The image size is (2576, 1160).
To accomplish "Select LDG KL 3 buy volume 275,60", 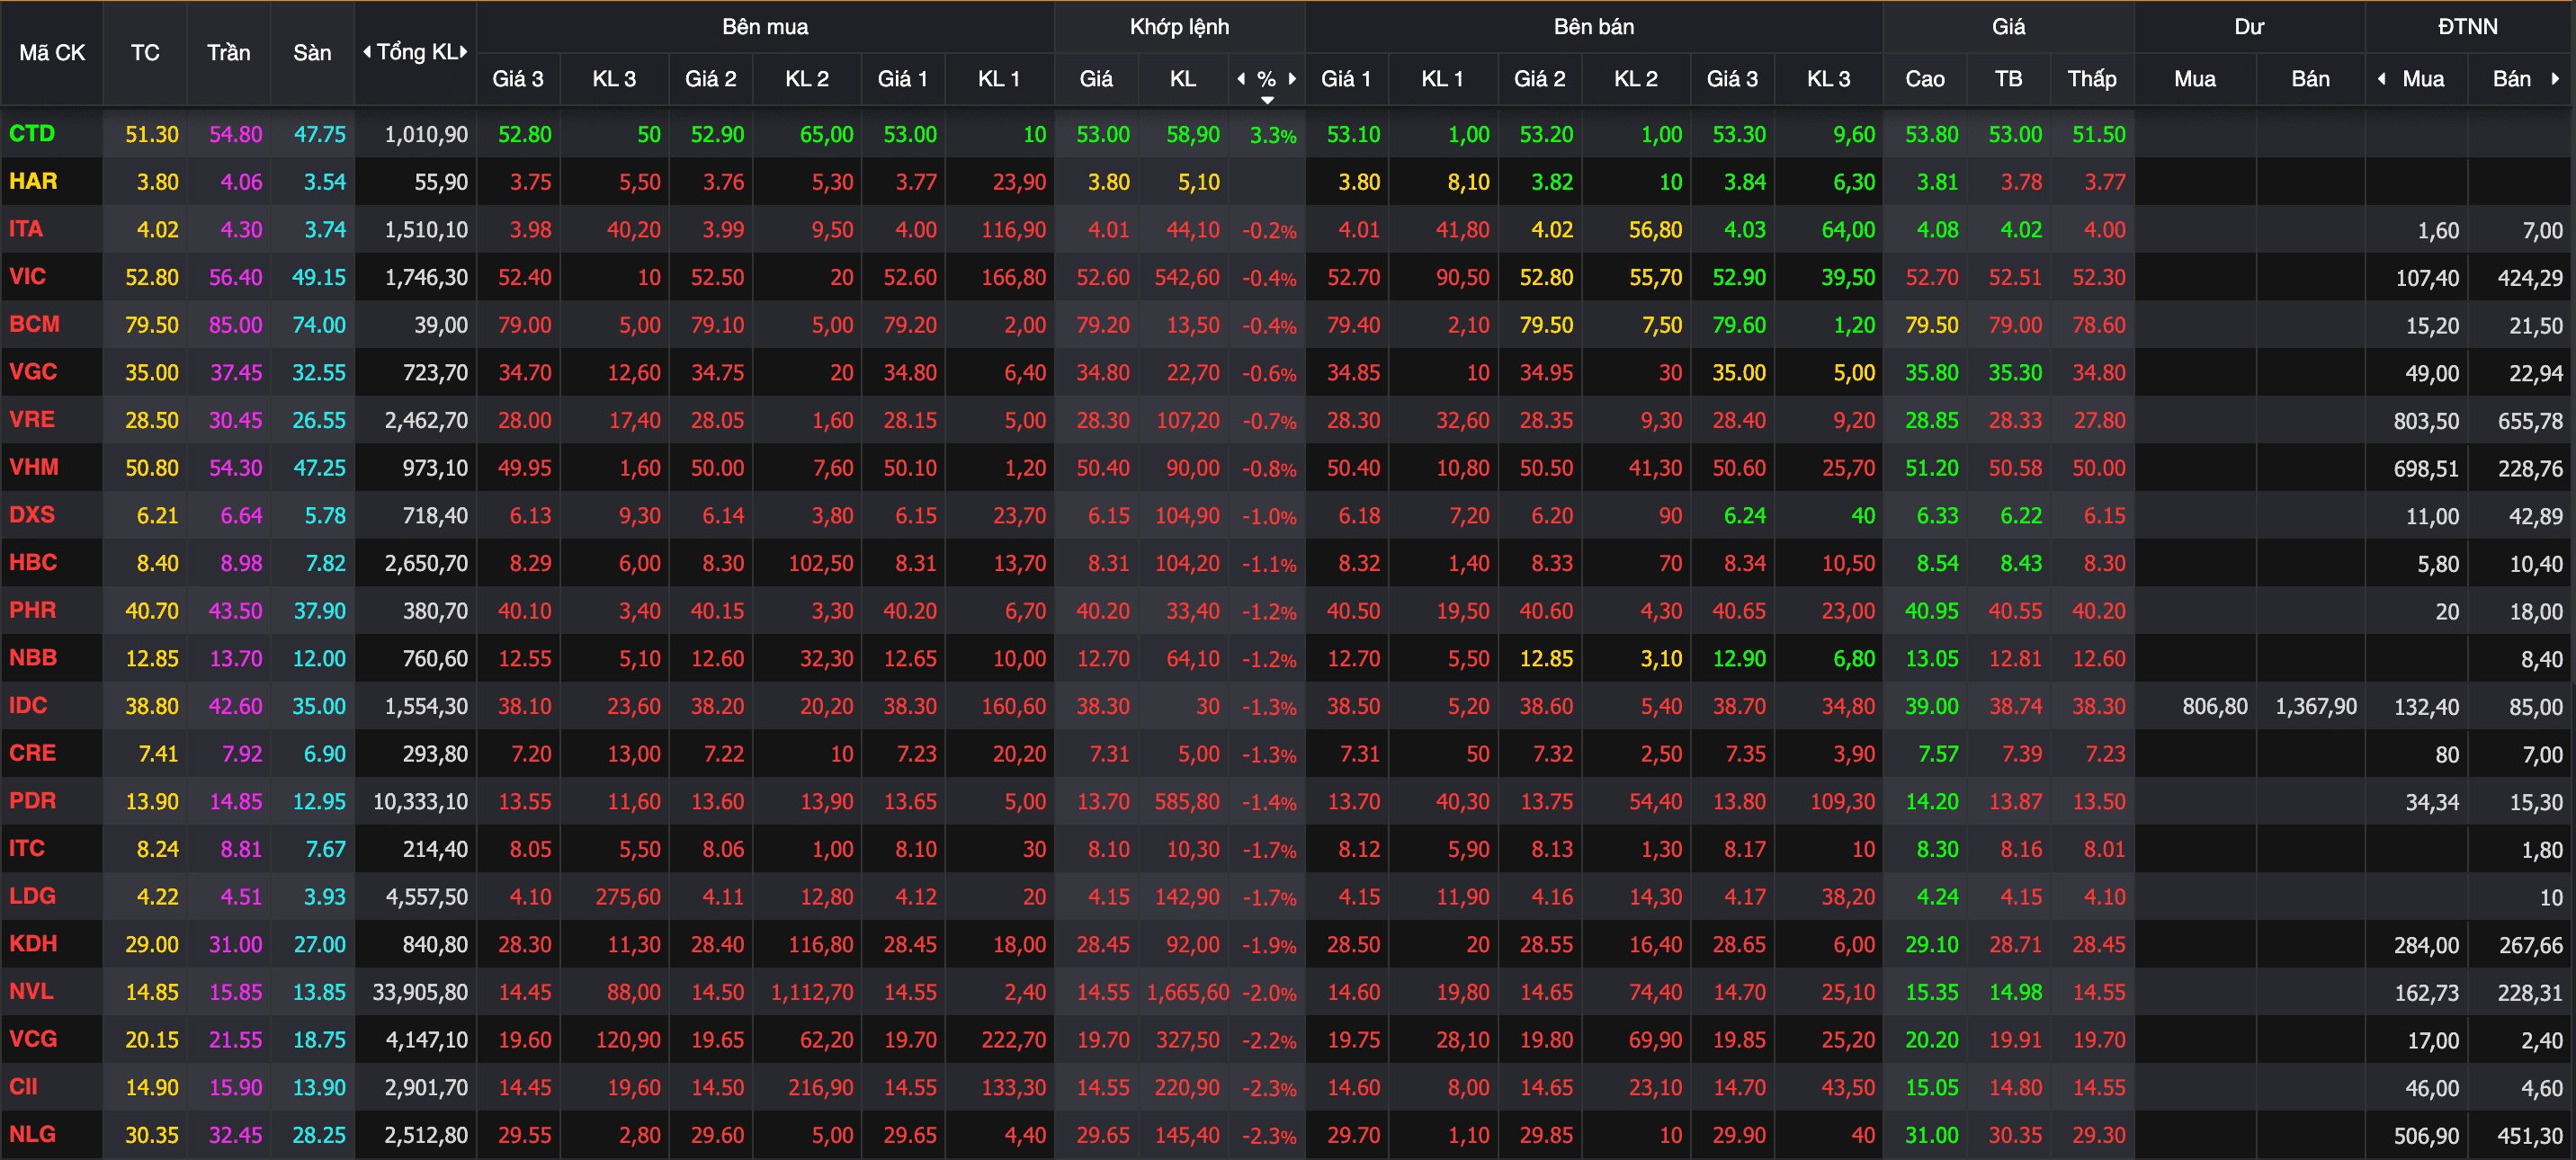I will tap(628, 896).
